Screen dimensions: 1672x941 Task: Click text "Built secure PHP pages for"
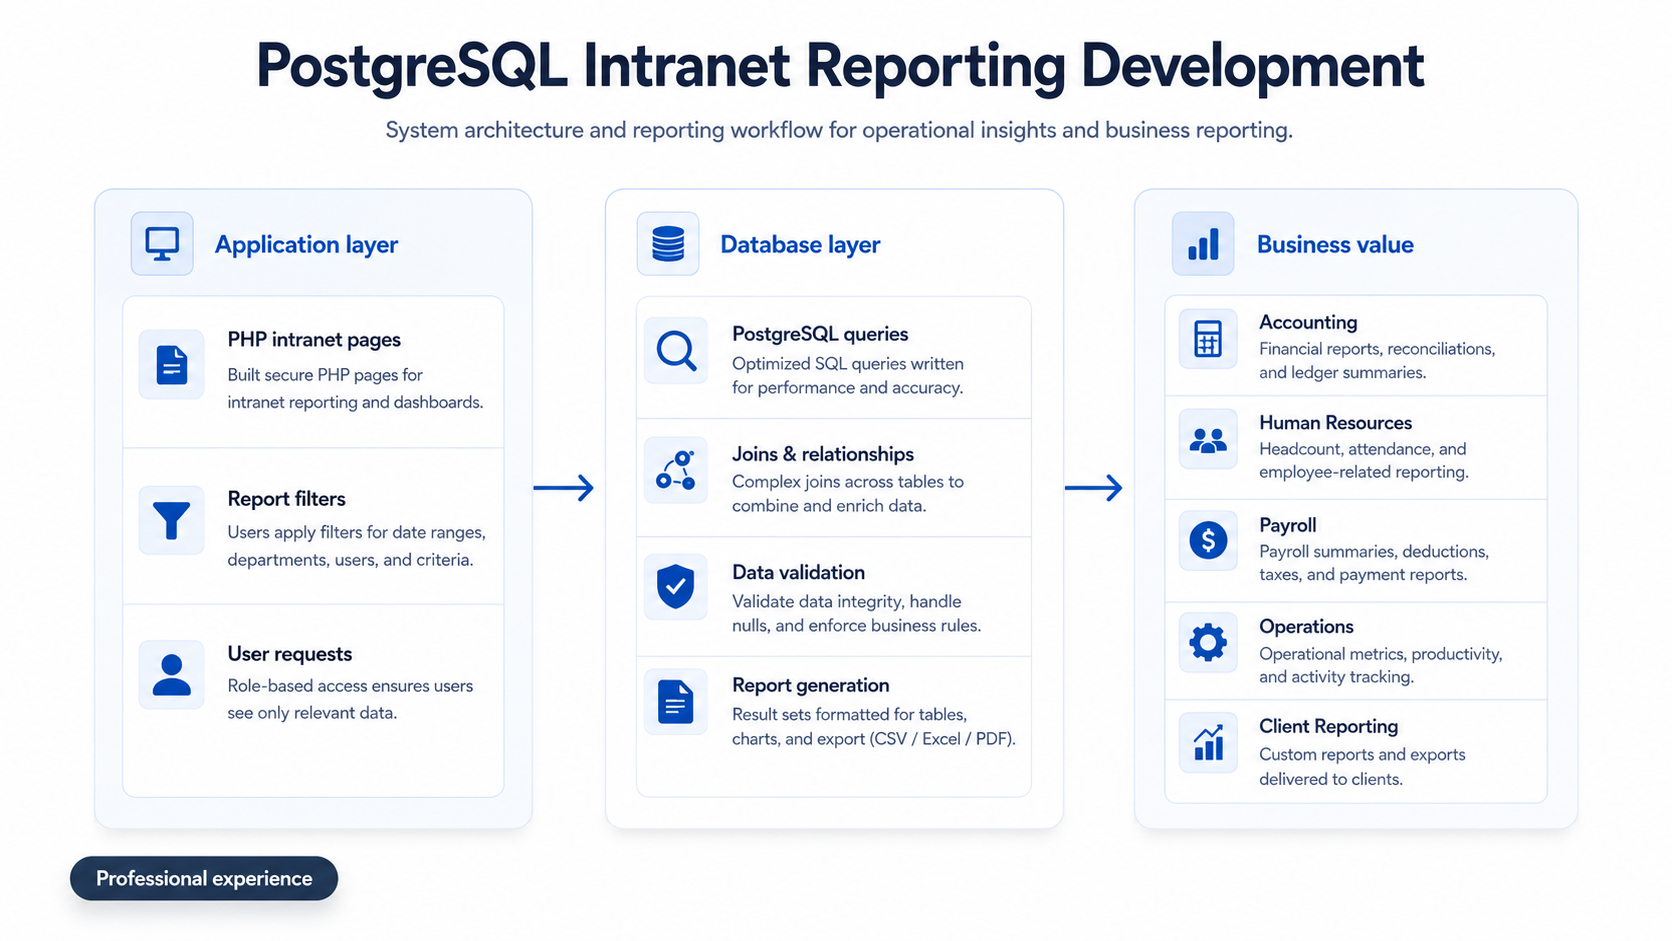pos(325,375)
